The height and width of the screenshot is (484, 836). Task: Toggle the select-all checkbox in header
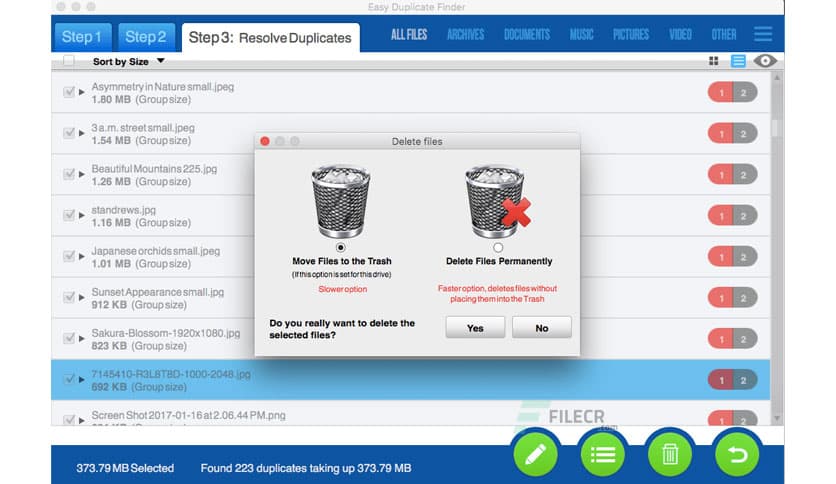(x=69, y=61)
